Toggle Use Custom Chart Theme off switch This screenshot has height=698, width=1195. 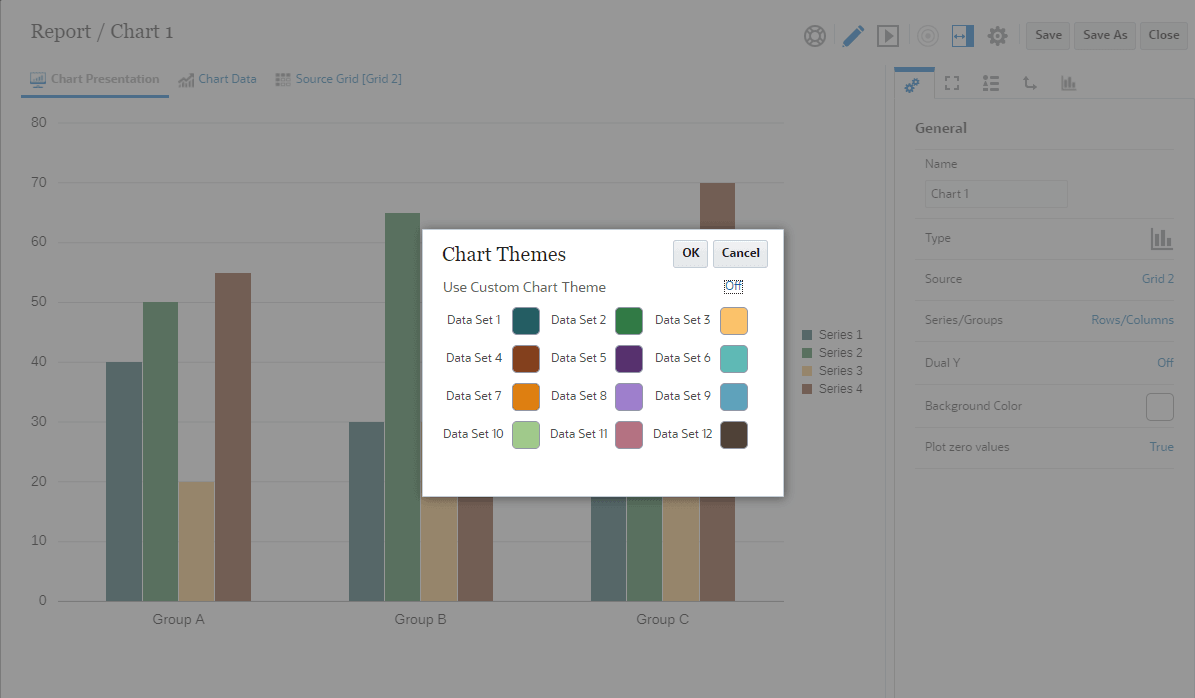[x=733, y=287]
